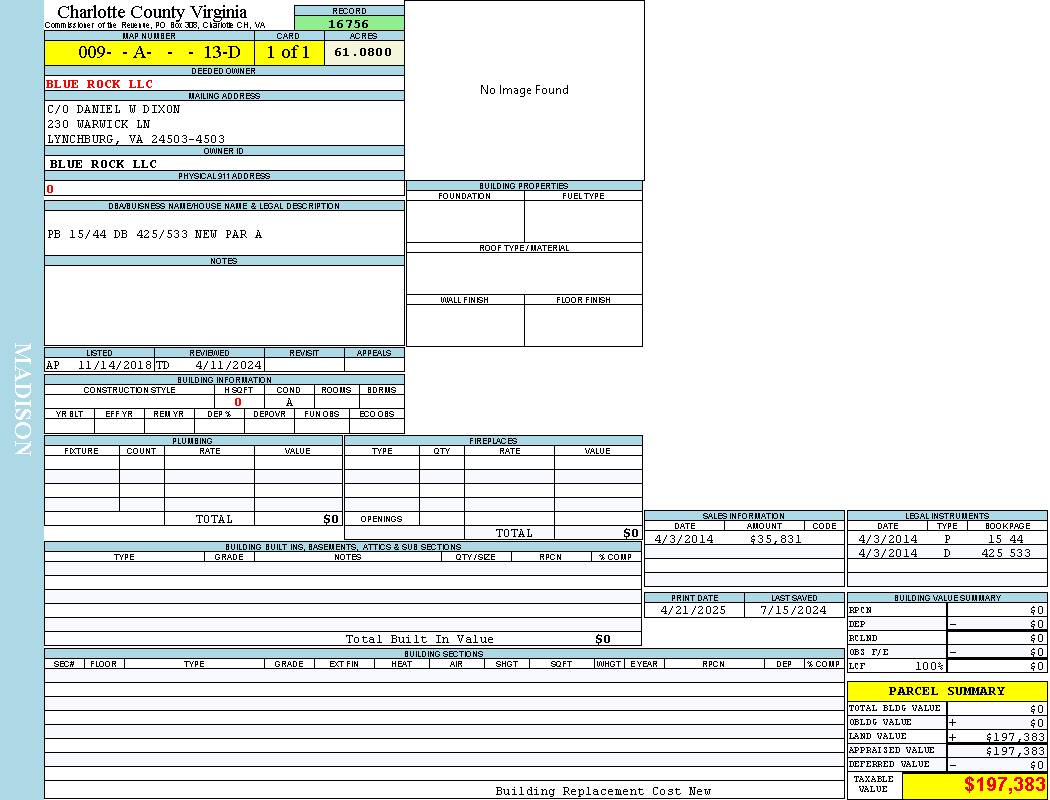Click the print date 4/21/2025
The width and height of the screenshot is (1050, 800).
693,610
